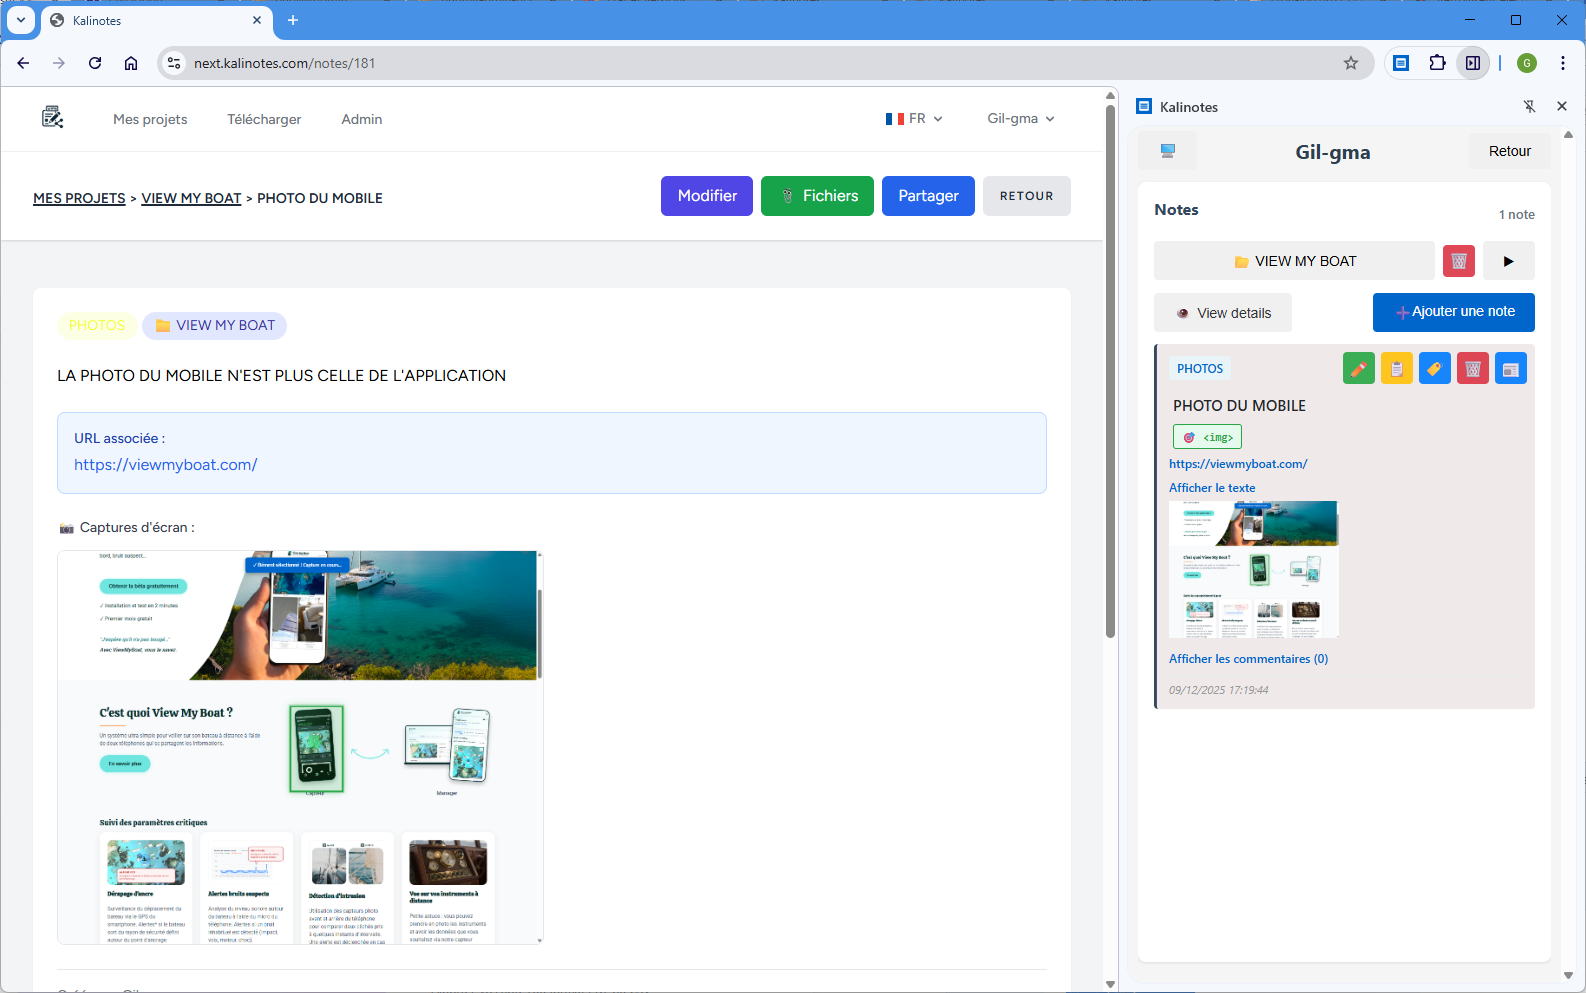
Task: Open Mes projets in the navigation
Action: click(150, 119)
